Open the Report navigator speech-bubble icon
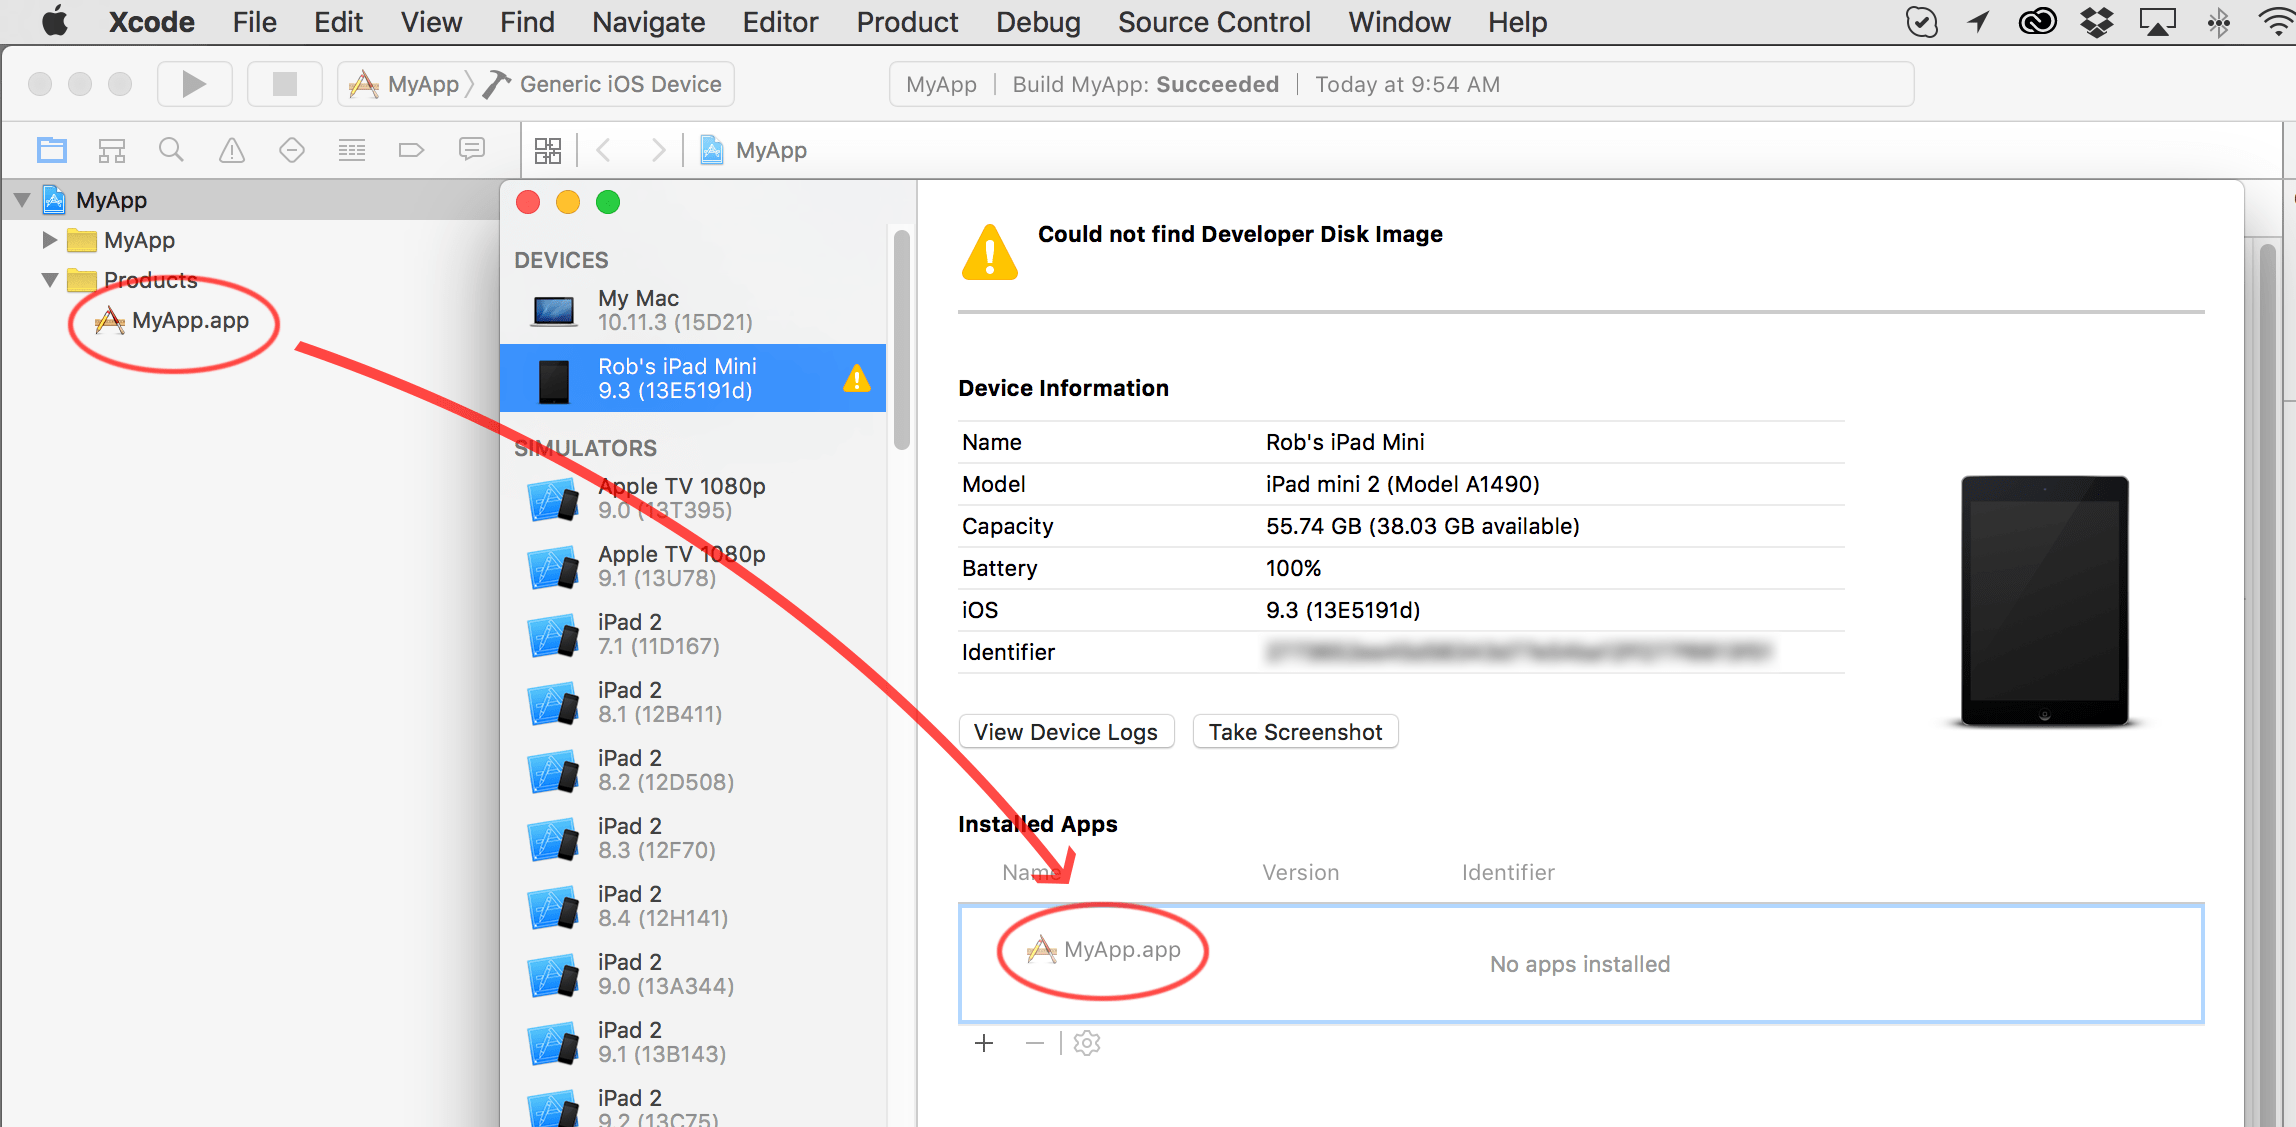2296x1127 pixels. [471, 150]
